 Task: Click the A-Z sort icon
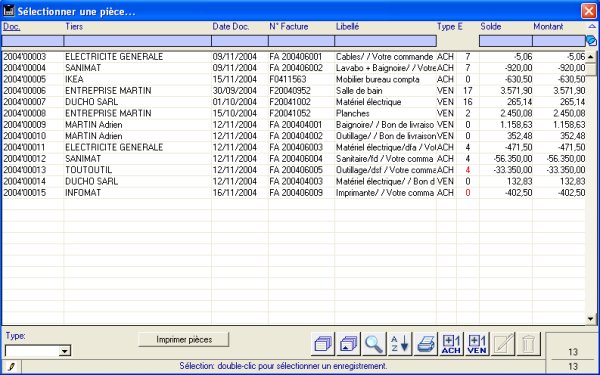click(x=399, y=343)
